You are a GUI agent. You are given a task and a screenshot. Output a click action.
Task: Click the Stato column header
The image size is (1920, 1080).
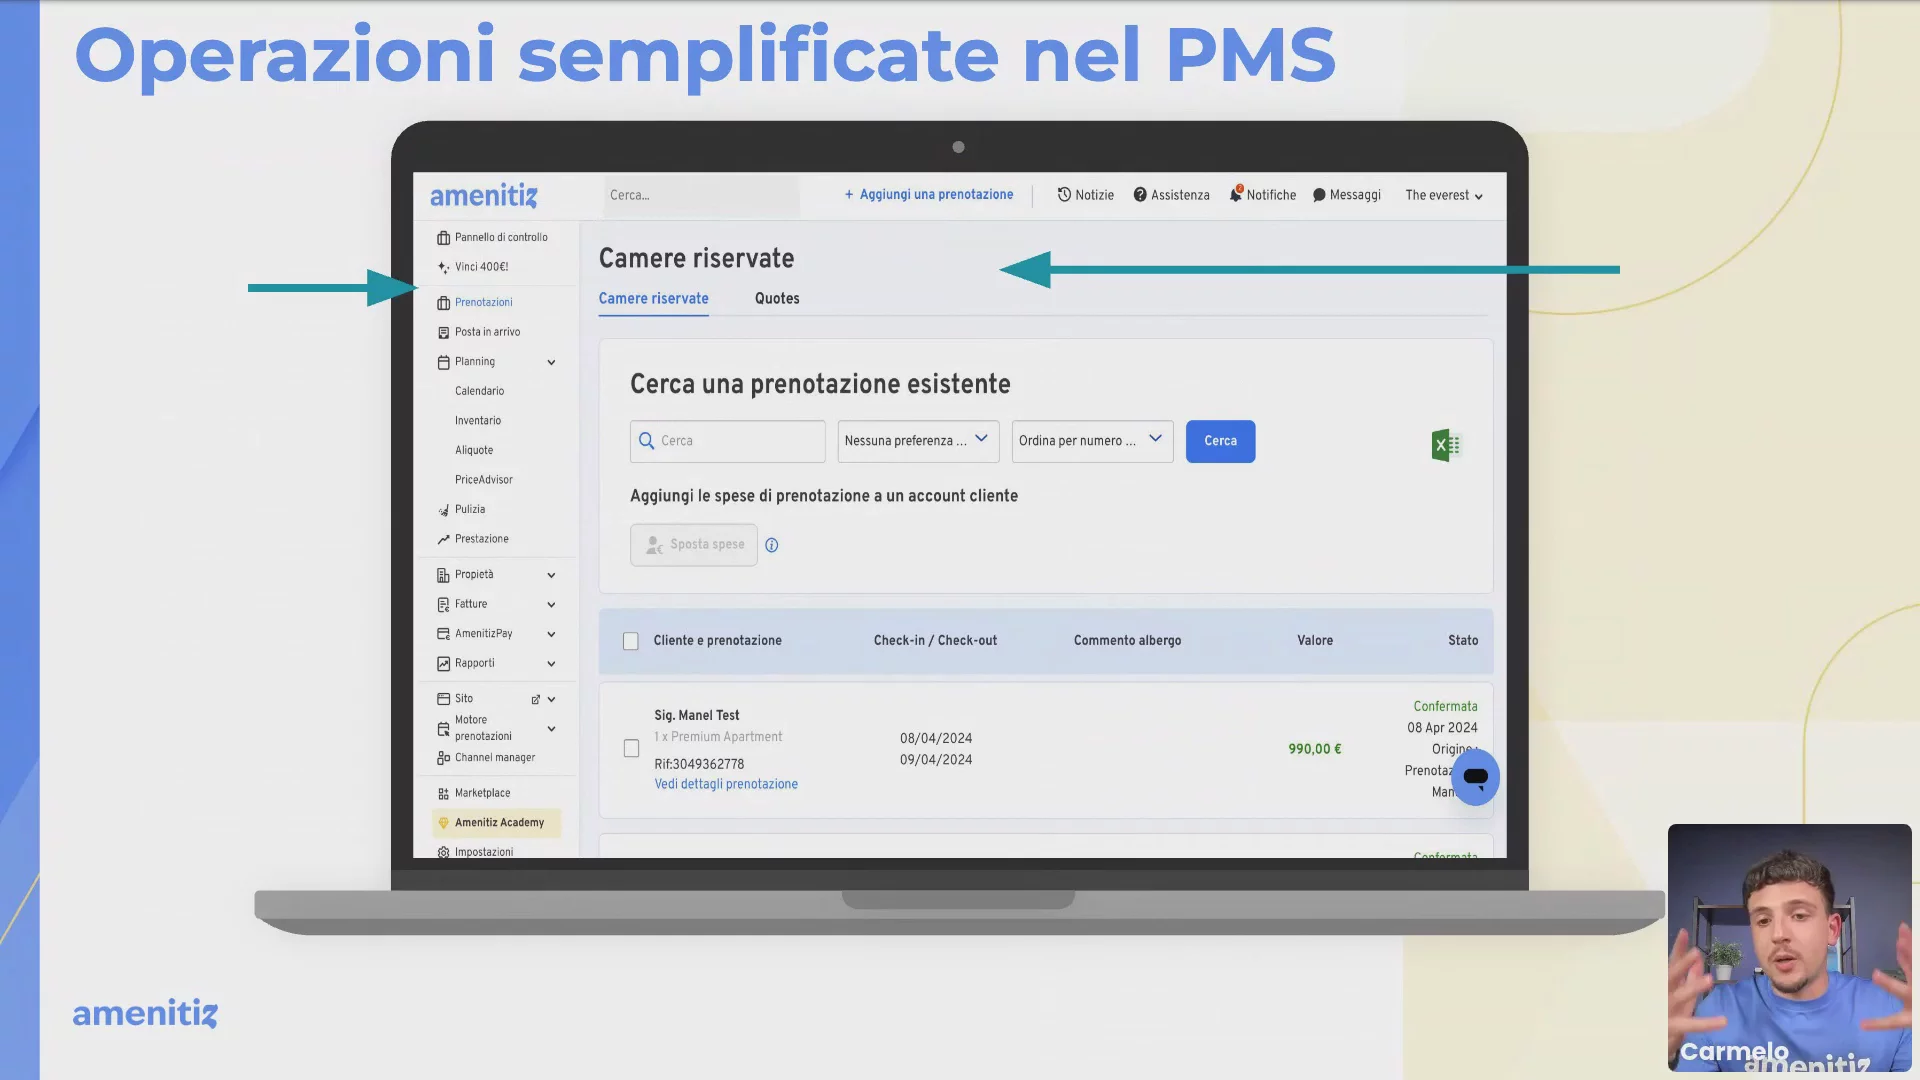pos(1463,641)
